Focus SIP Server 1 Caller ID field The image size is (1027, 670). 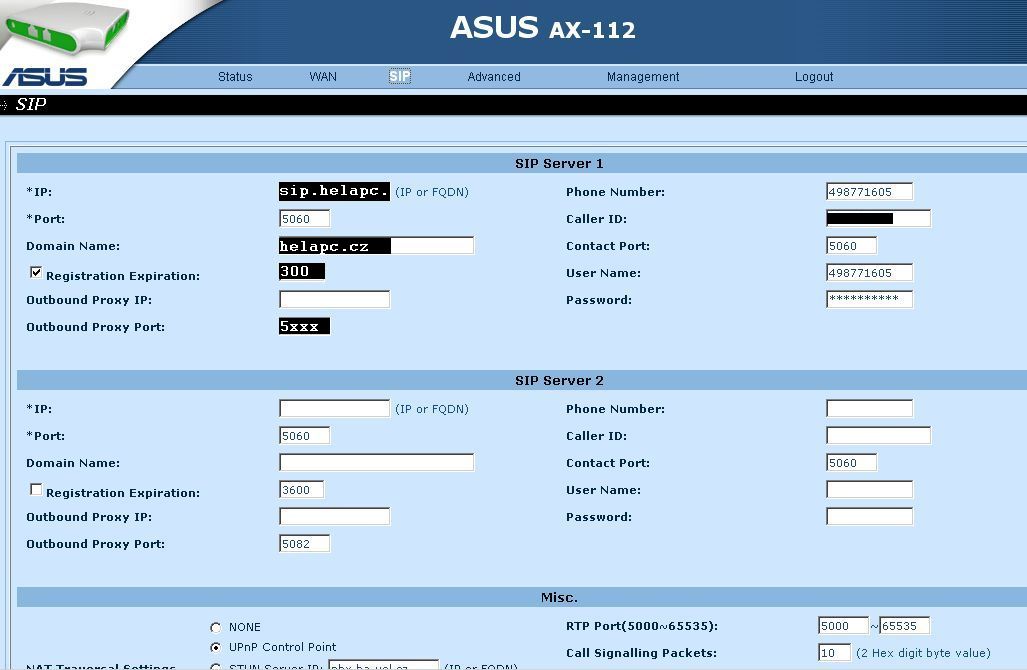pyautogui.click(x=878, y=218)
